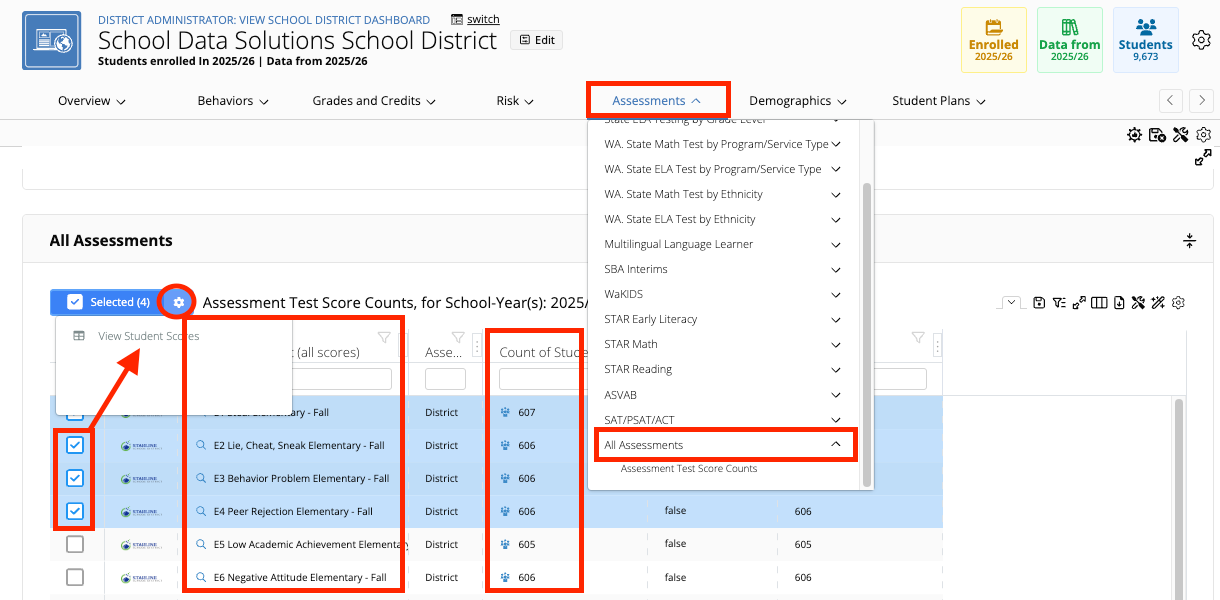The height and width of the screenshot is (600, 1220).
Task: Click the next tabs arrow button
Action: coord(1201,100)
